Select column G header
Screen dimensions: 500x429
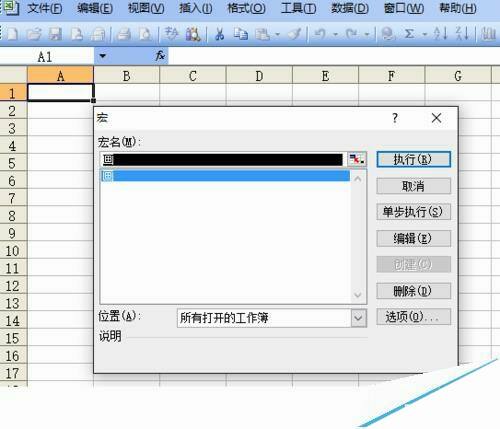458,76
